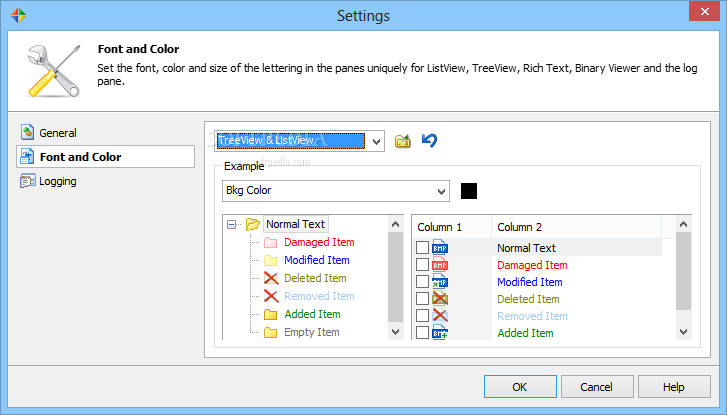Click the Column 1 header

click(452, 227)
